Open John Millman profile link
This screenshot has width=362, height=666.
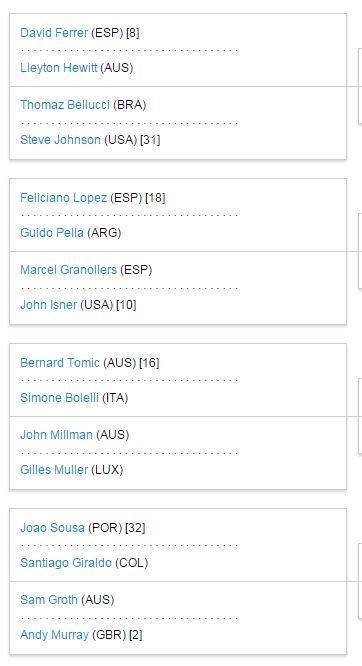(57, 435)
